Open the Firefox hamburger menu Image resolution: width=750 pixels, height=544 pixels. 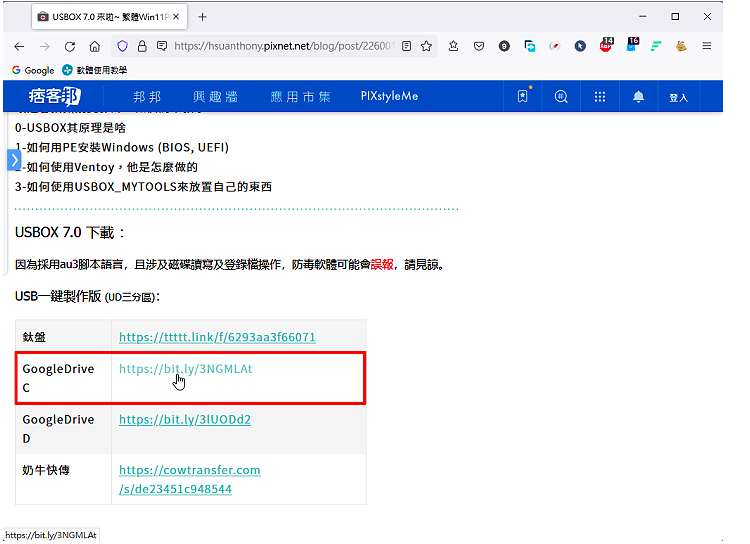(706, 46)
